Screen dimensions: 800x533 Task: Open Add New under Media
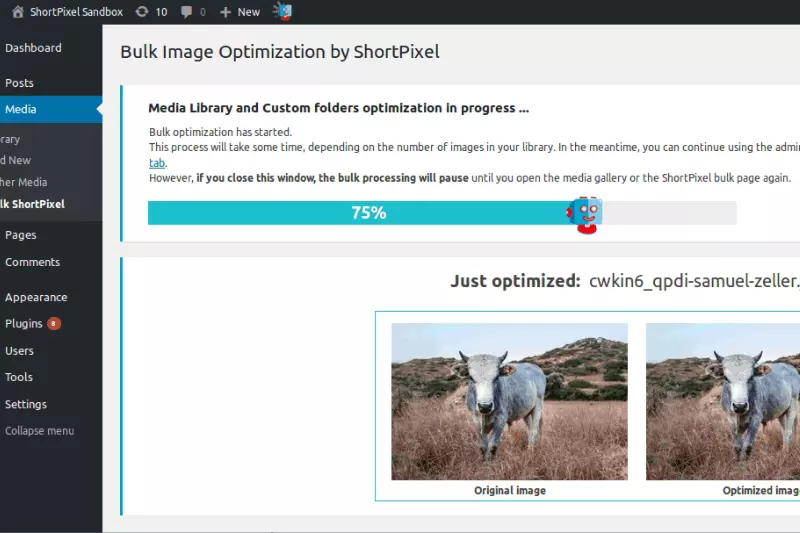[x=15, y=160]
